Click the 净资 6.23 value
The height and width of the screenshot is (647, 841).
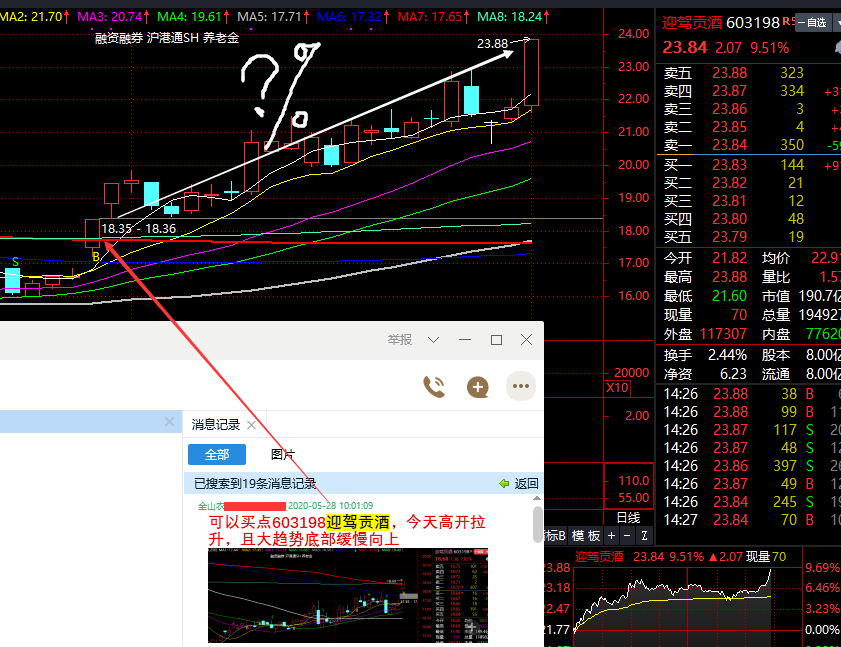click(733, 374)
